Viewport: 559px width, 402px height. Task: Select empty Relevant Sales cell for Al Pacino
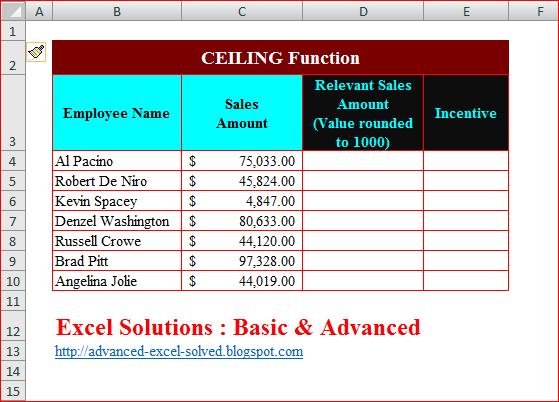[x=363, y=161]
